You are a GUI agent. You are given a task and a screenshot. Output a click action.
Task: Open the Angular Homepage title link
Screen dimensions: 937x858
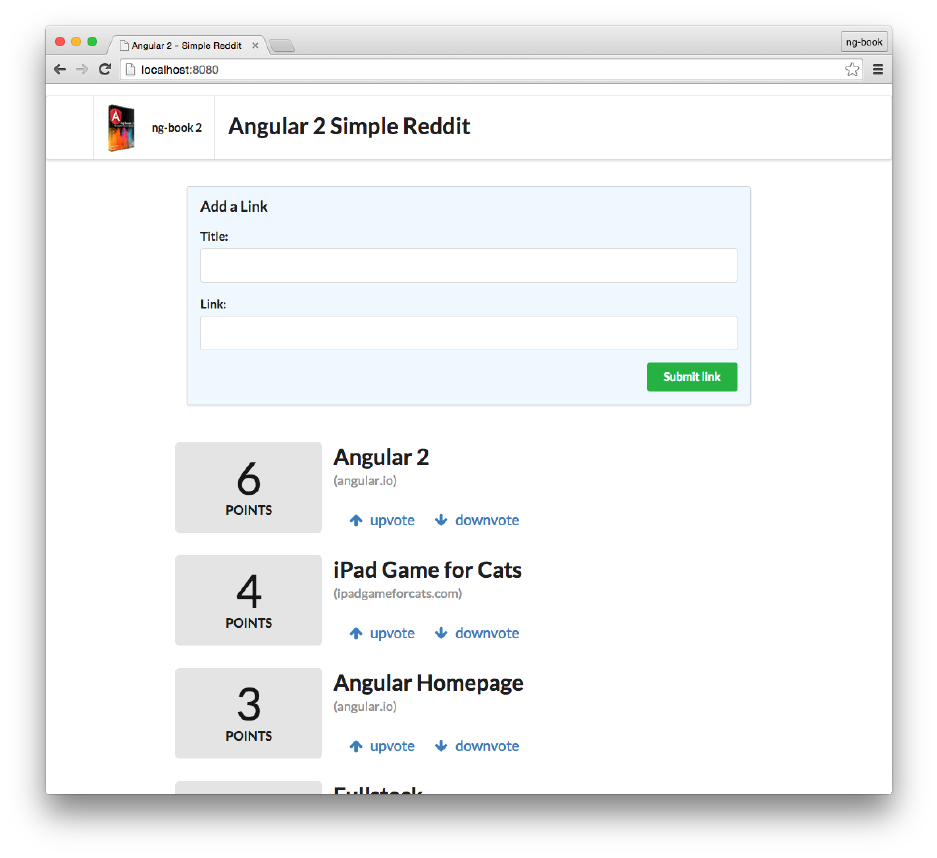tap(428, 683)
